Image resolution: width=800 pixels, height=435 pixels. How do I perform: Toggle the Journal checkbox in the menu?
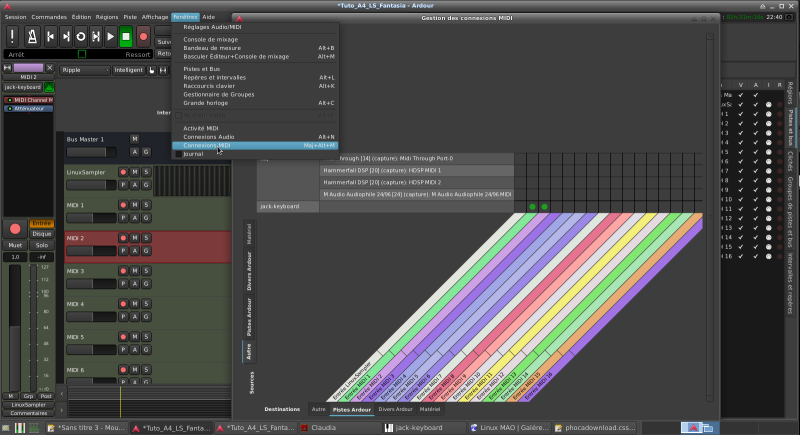click(x=179, y=154)
